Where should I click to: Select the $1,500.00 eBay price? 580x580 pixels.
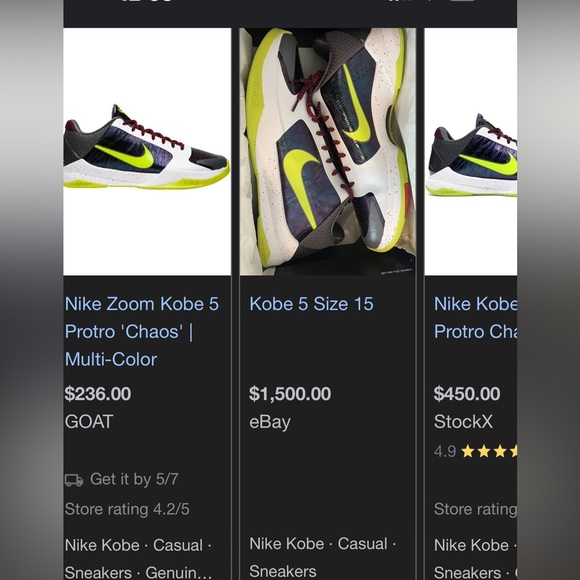click(x=290, y=394)
